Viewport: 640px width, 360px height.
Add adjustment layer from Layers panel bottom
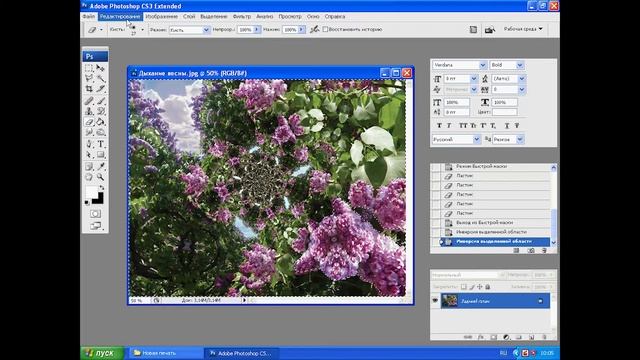pyautogui.click(x=506, y=337)
